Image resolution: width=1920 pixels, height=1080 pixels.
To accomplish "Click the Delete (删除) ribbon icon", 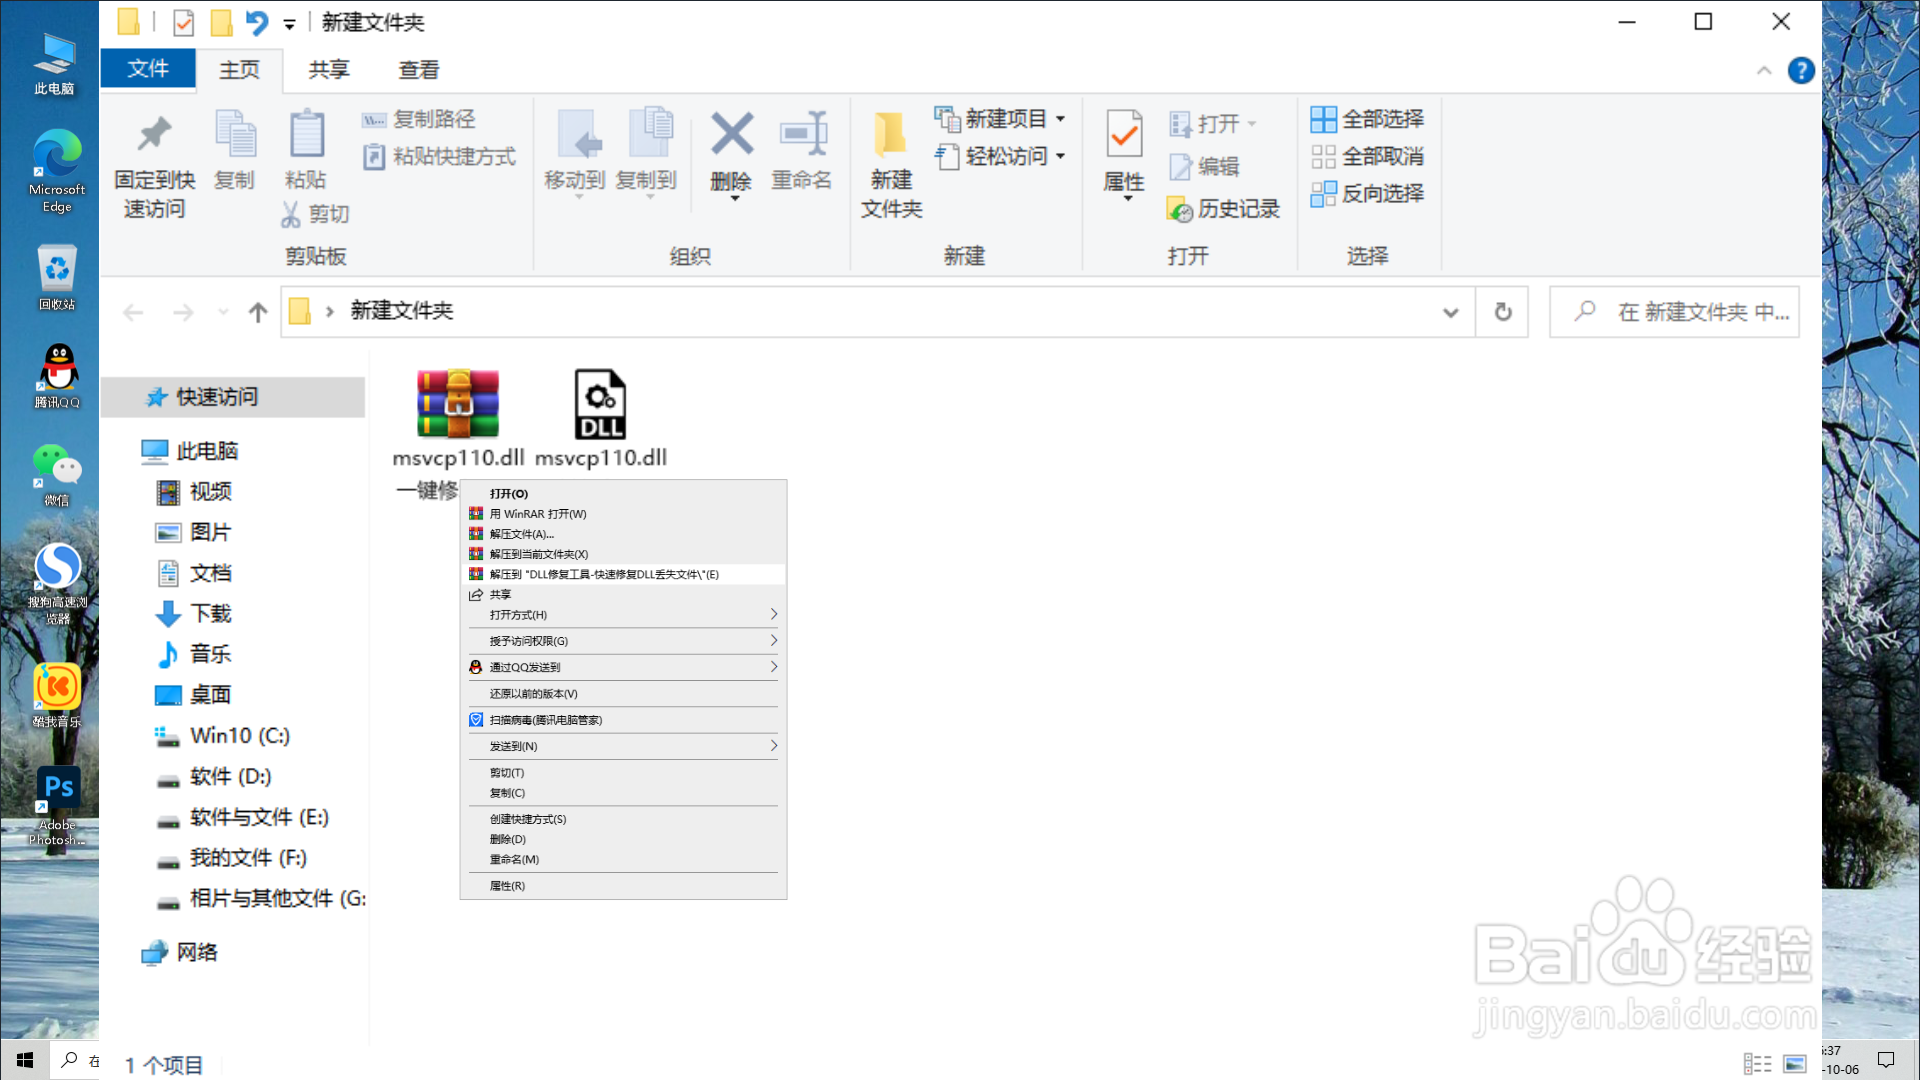I will click(x=731, y=135).
